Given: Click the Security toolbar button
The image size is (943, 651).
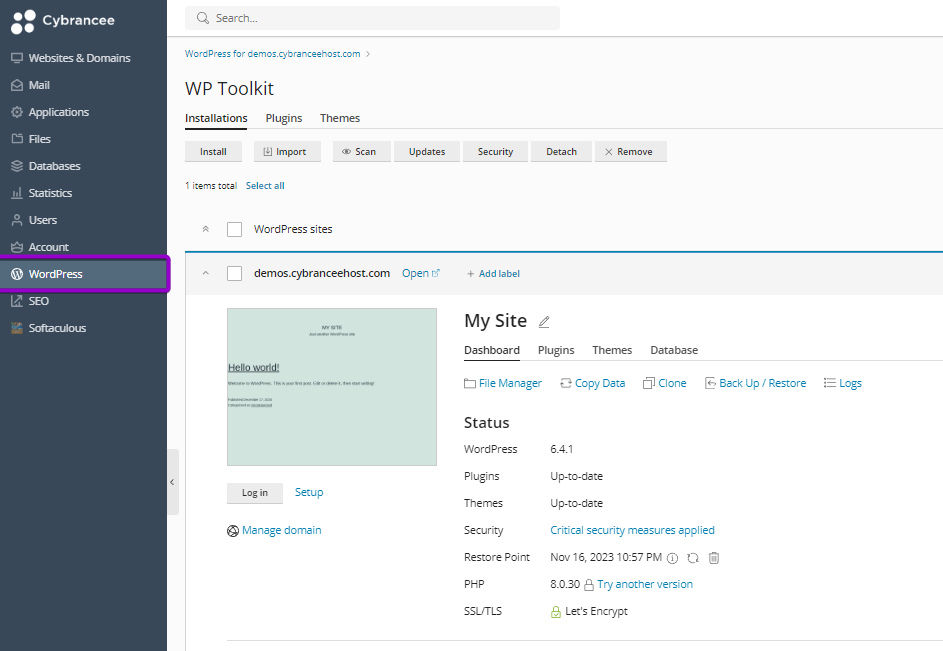Looking at the screenshot, I should click(496, 152).
